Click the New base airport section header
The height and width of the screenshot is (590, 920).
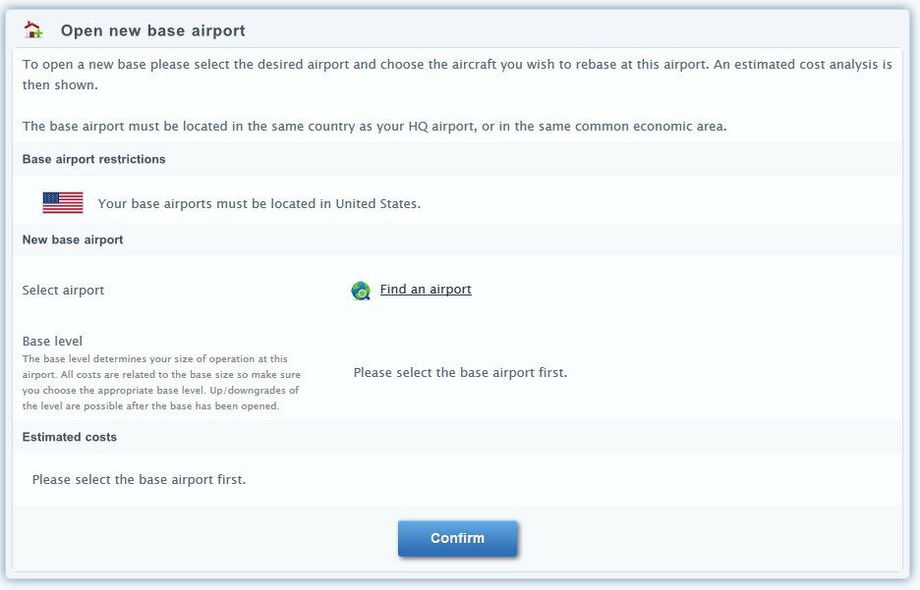pyautogui.click(x=73, y=240)
